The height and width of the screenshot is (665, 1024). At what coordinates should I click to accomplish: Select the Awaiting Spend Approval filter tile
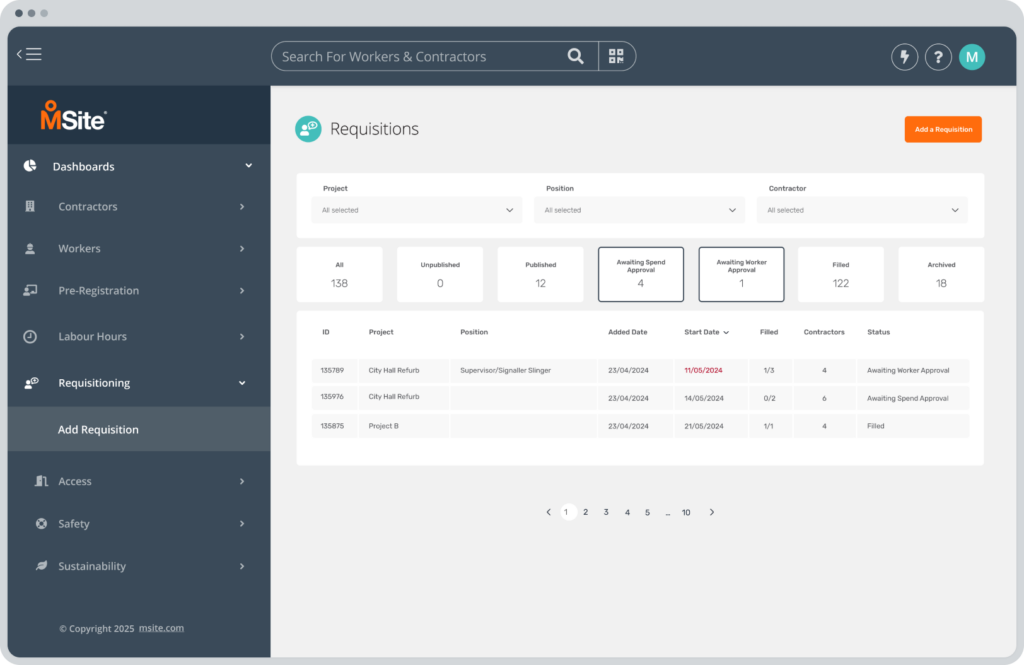point(640,274)
